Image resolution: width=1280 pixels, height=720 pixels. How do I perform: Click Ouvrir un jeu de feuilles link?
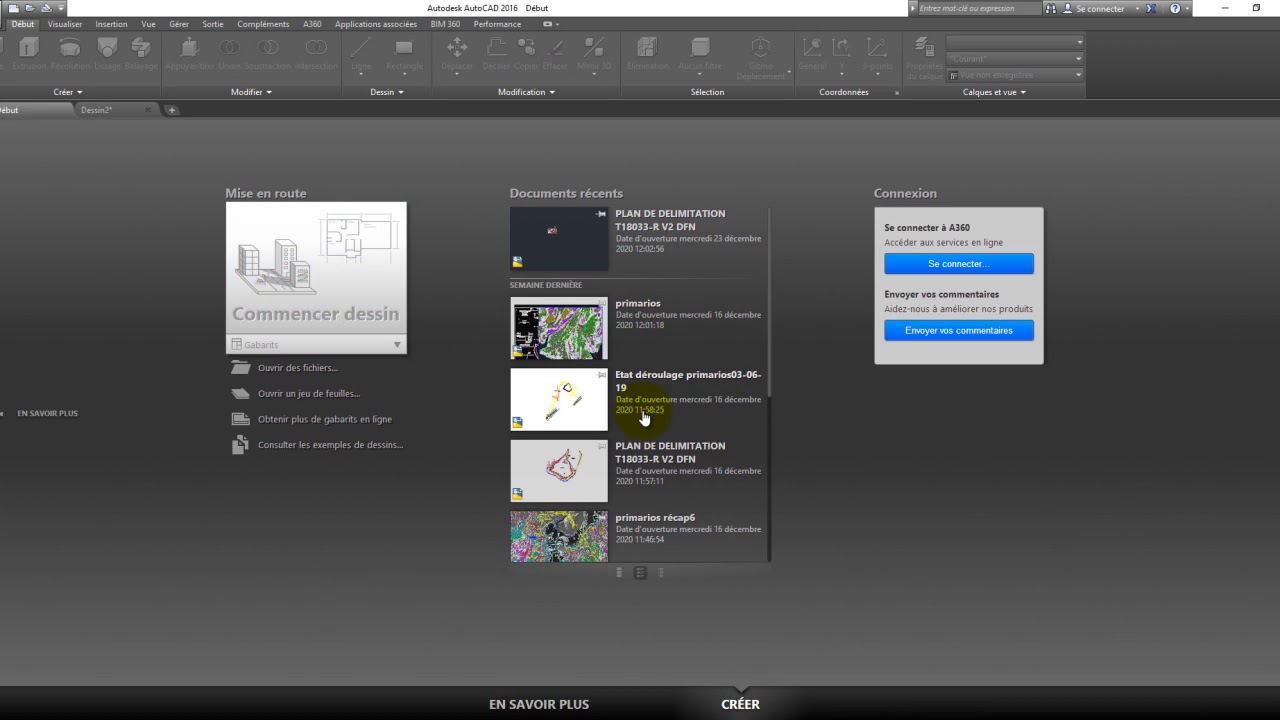pos(309,394)
